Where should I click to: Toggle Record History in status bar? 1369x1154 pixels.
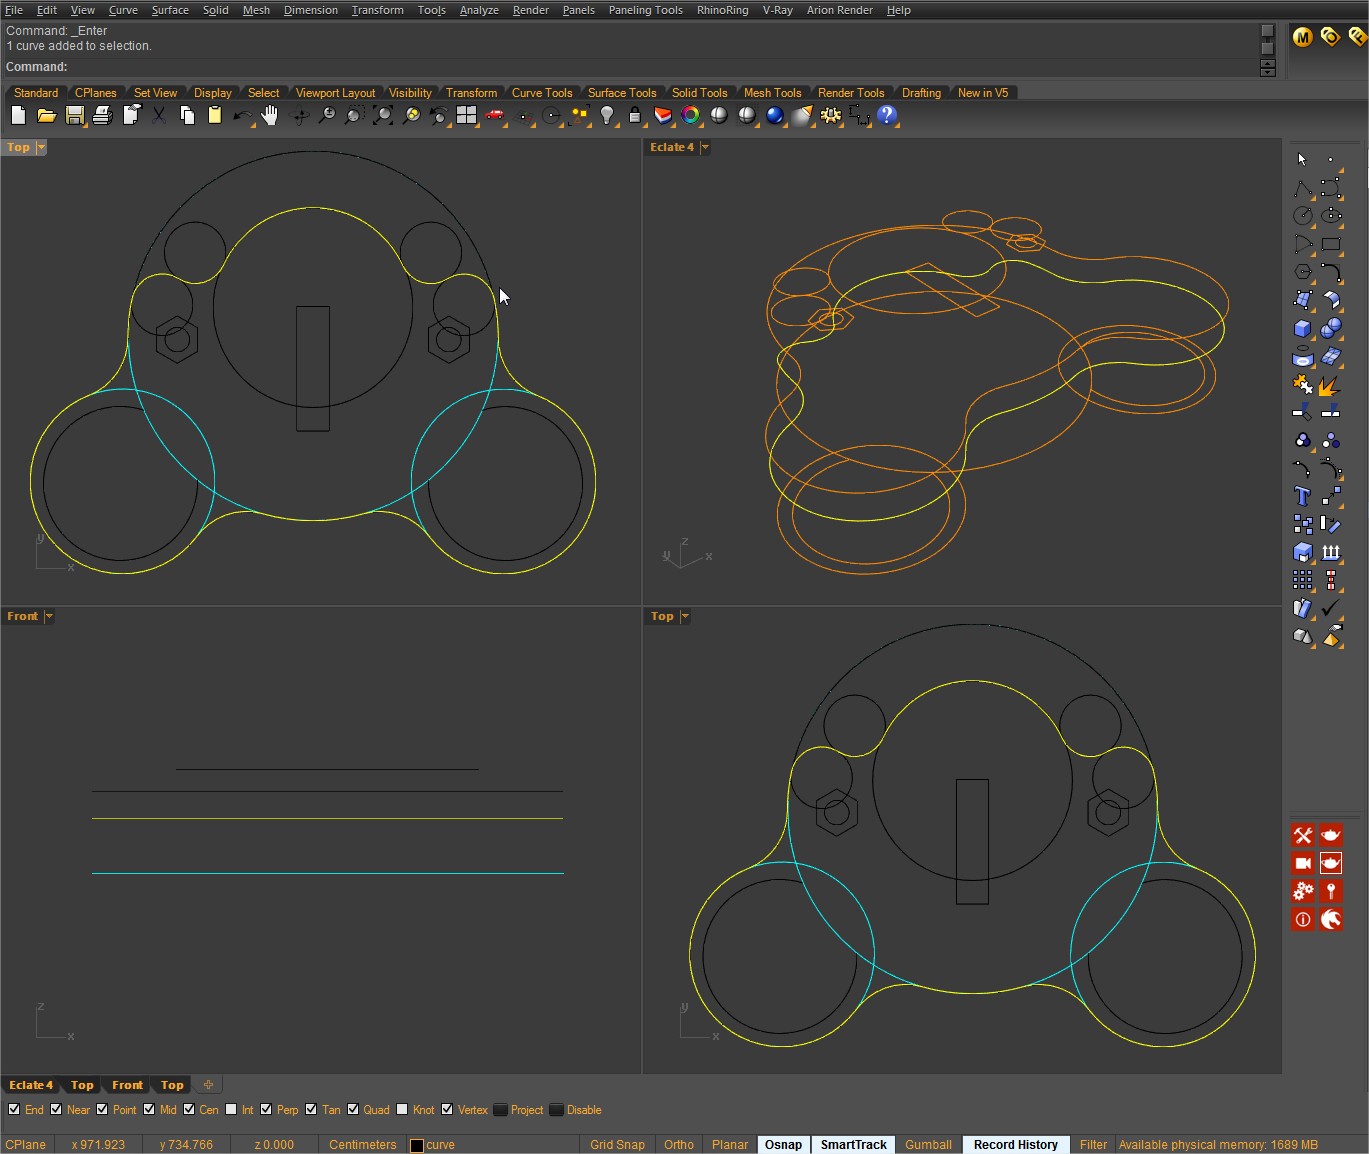[1015, 1145]
